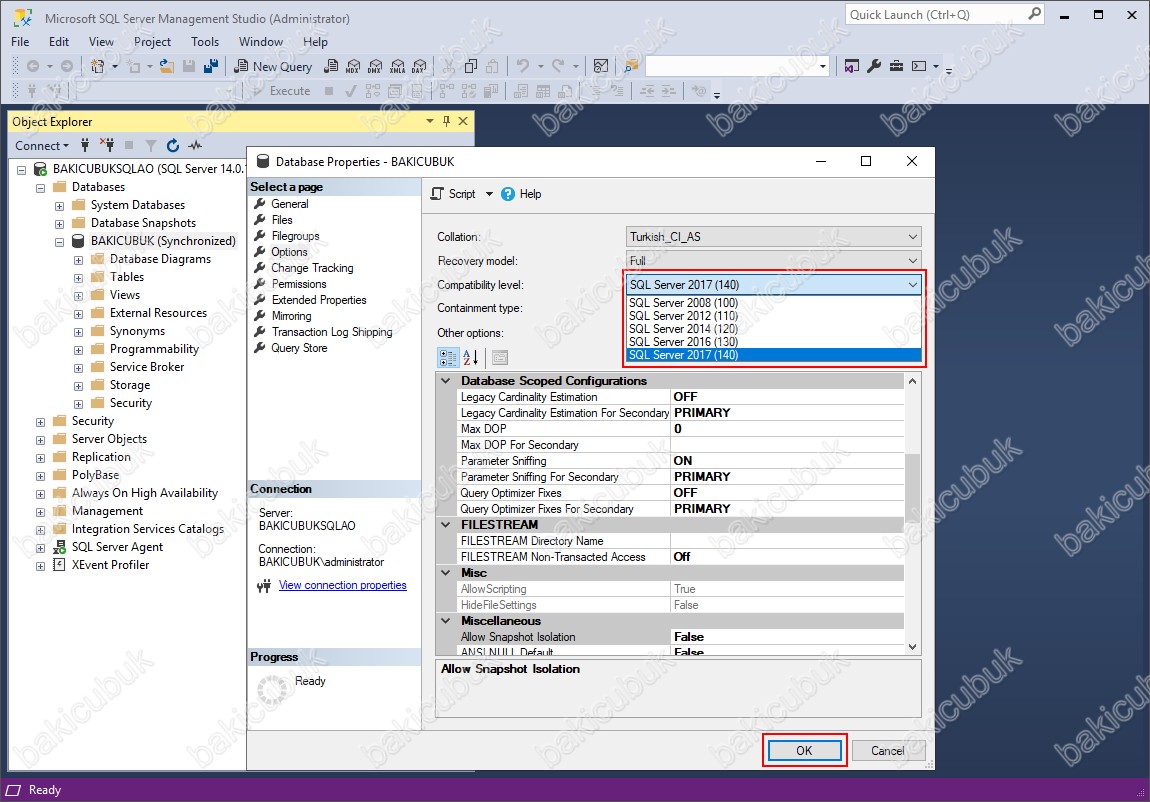Expand the System Databases node
The height and width of the screenshot is (802, 1150).
point(59,206)
